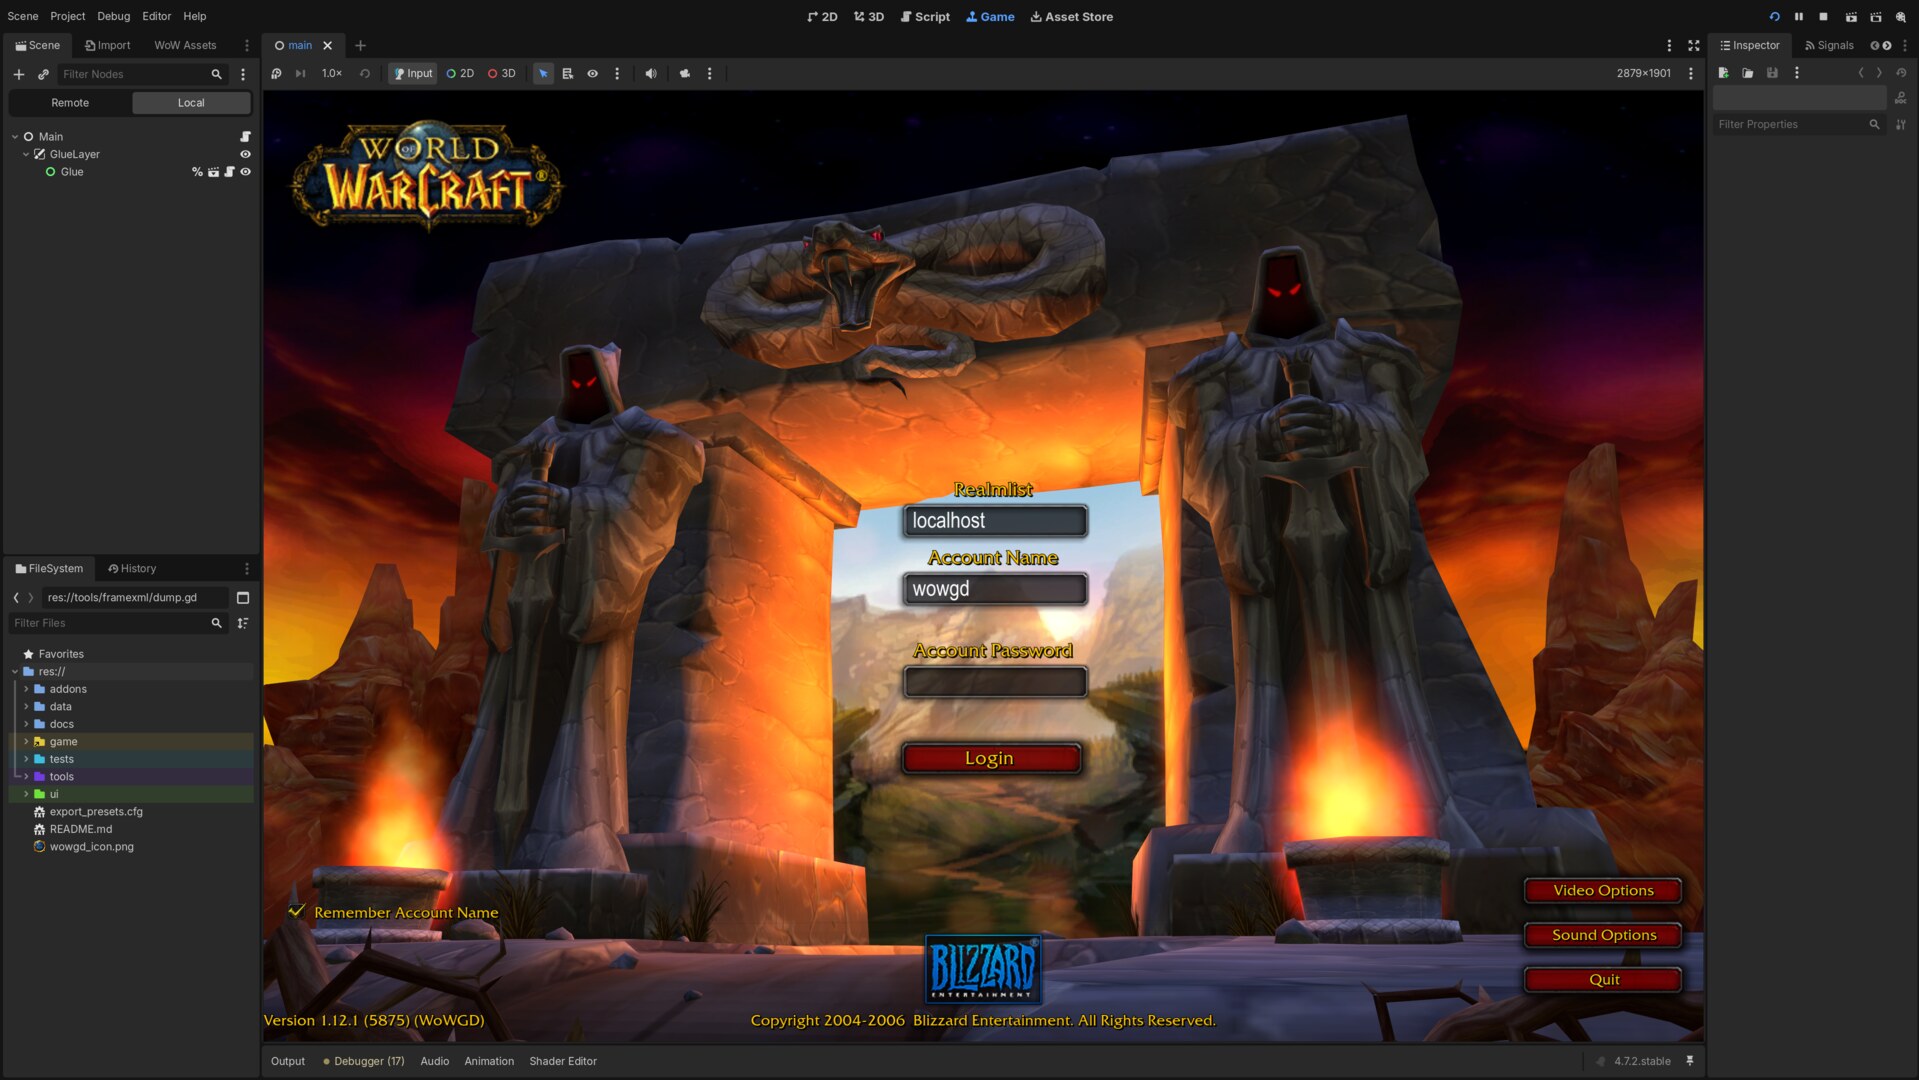Image resolution: width=1919 pixels, height=1080 pixels.
Task: Open the Debugger (17) bottom panel
Action: coord(364,1061)
